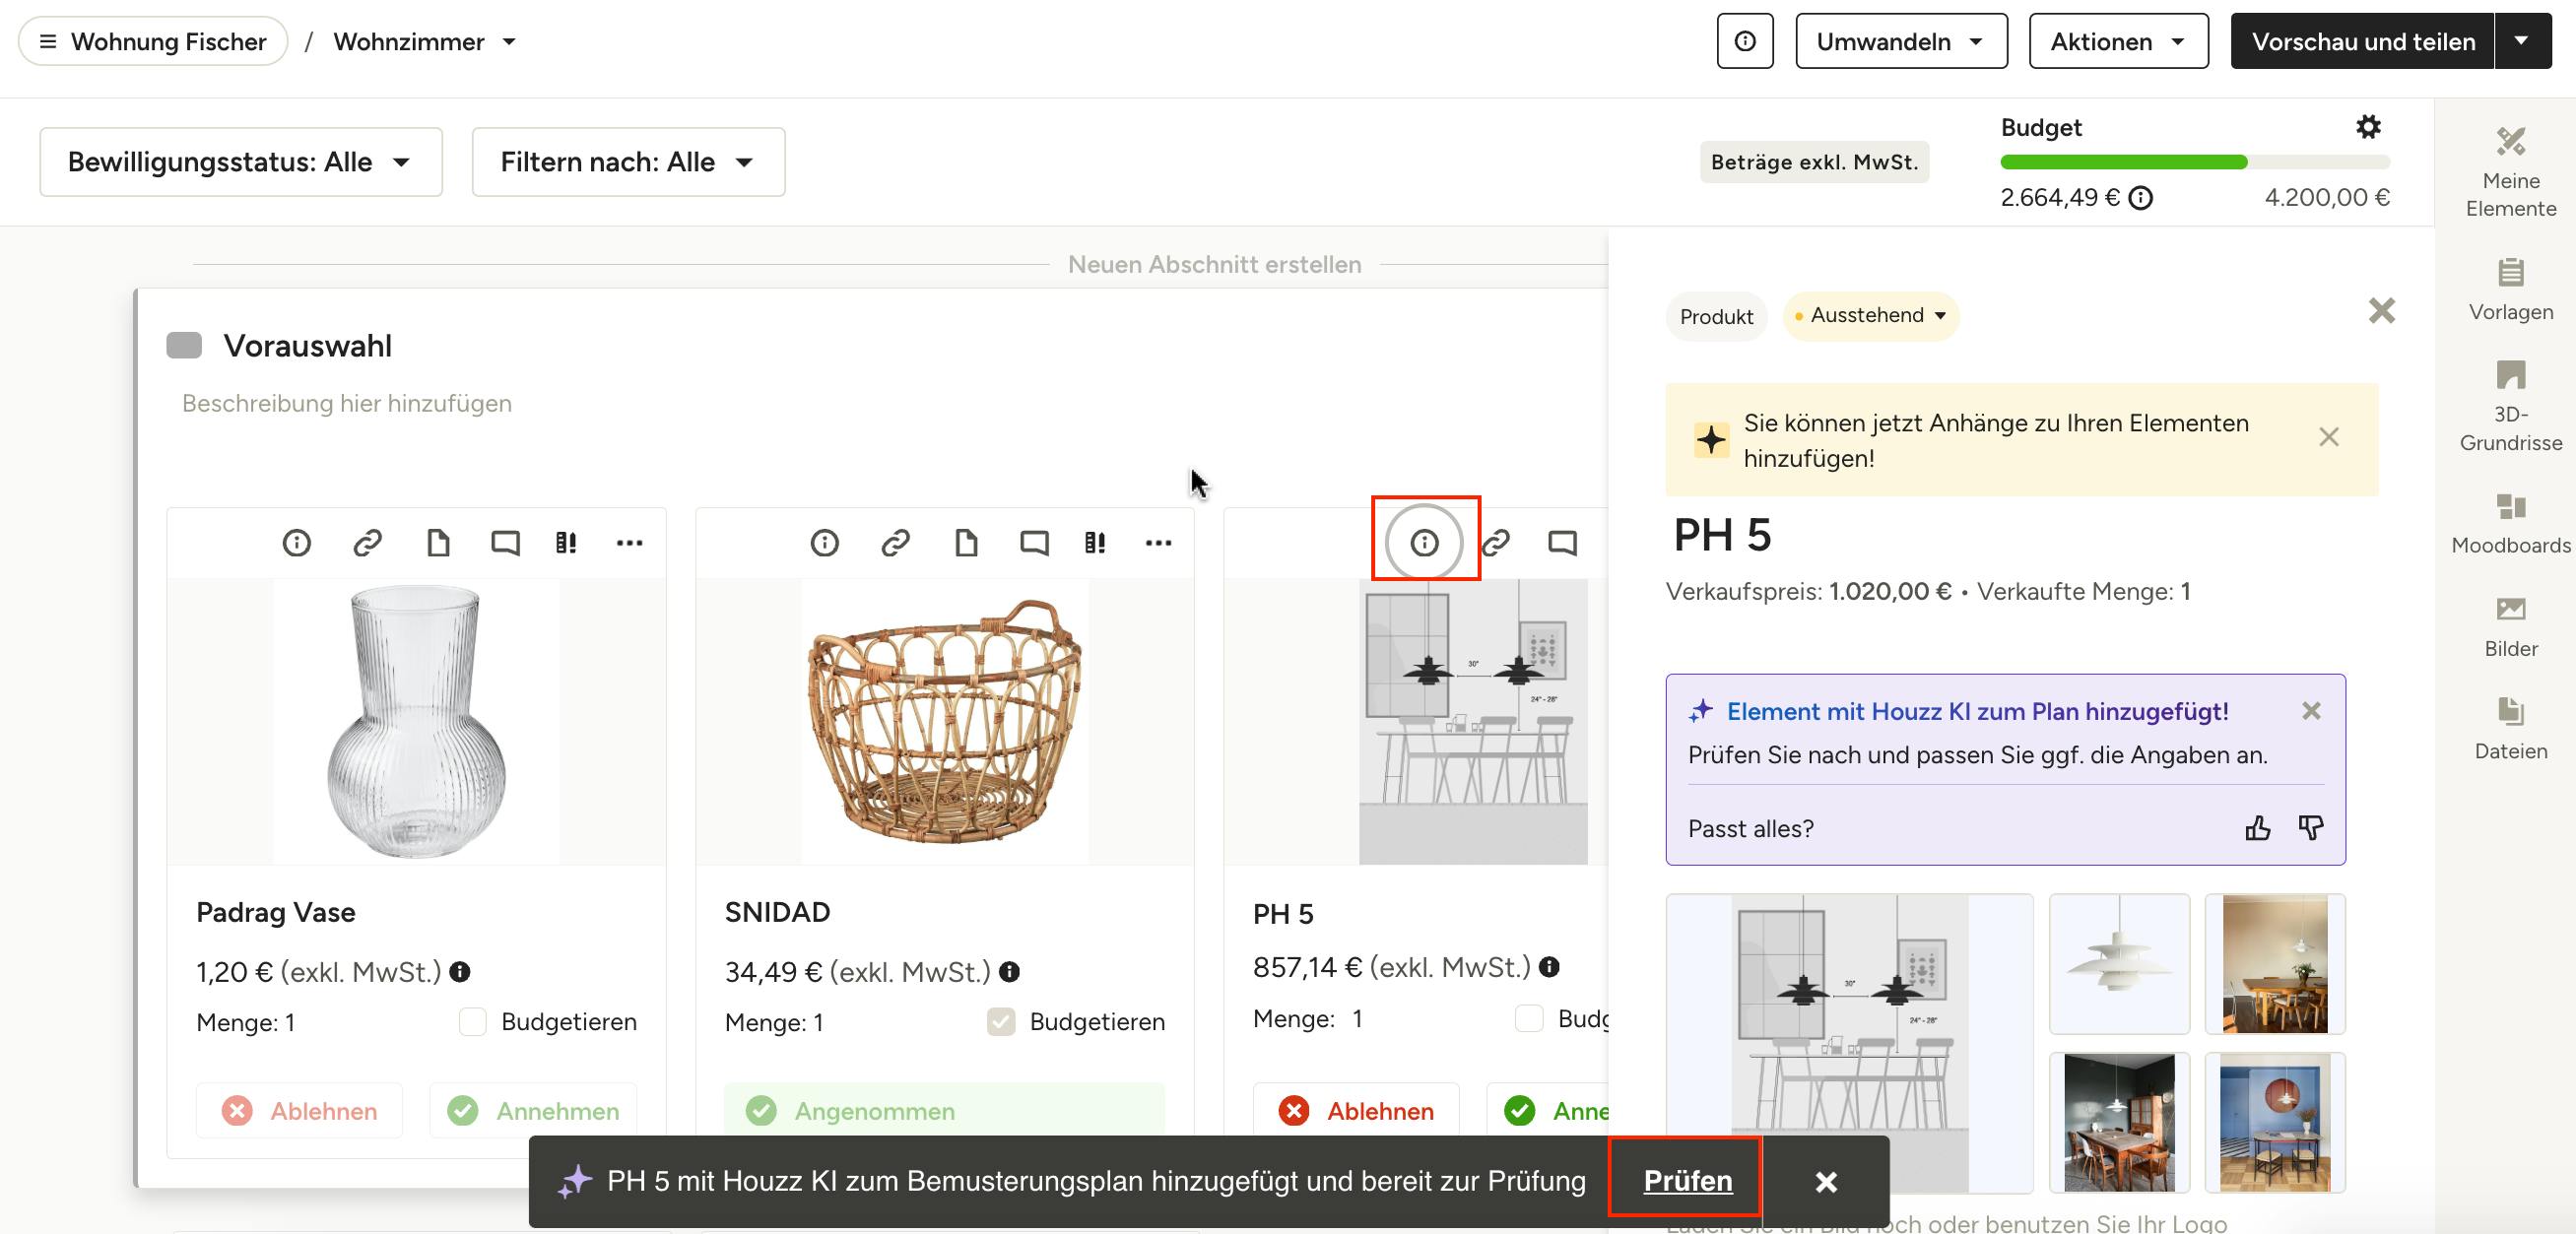Screen dimensions: 2576x1234
Task: Click Vorauswahl section color swatch
Action: [184, 345]
